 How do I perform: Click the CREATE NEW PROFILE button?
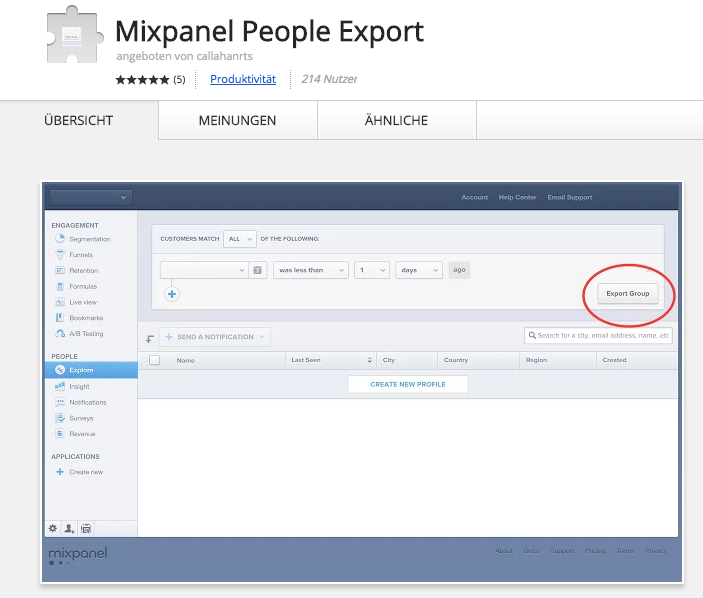click(x=408, y=384)
